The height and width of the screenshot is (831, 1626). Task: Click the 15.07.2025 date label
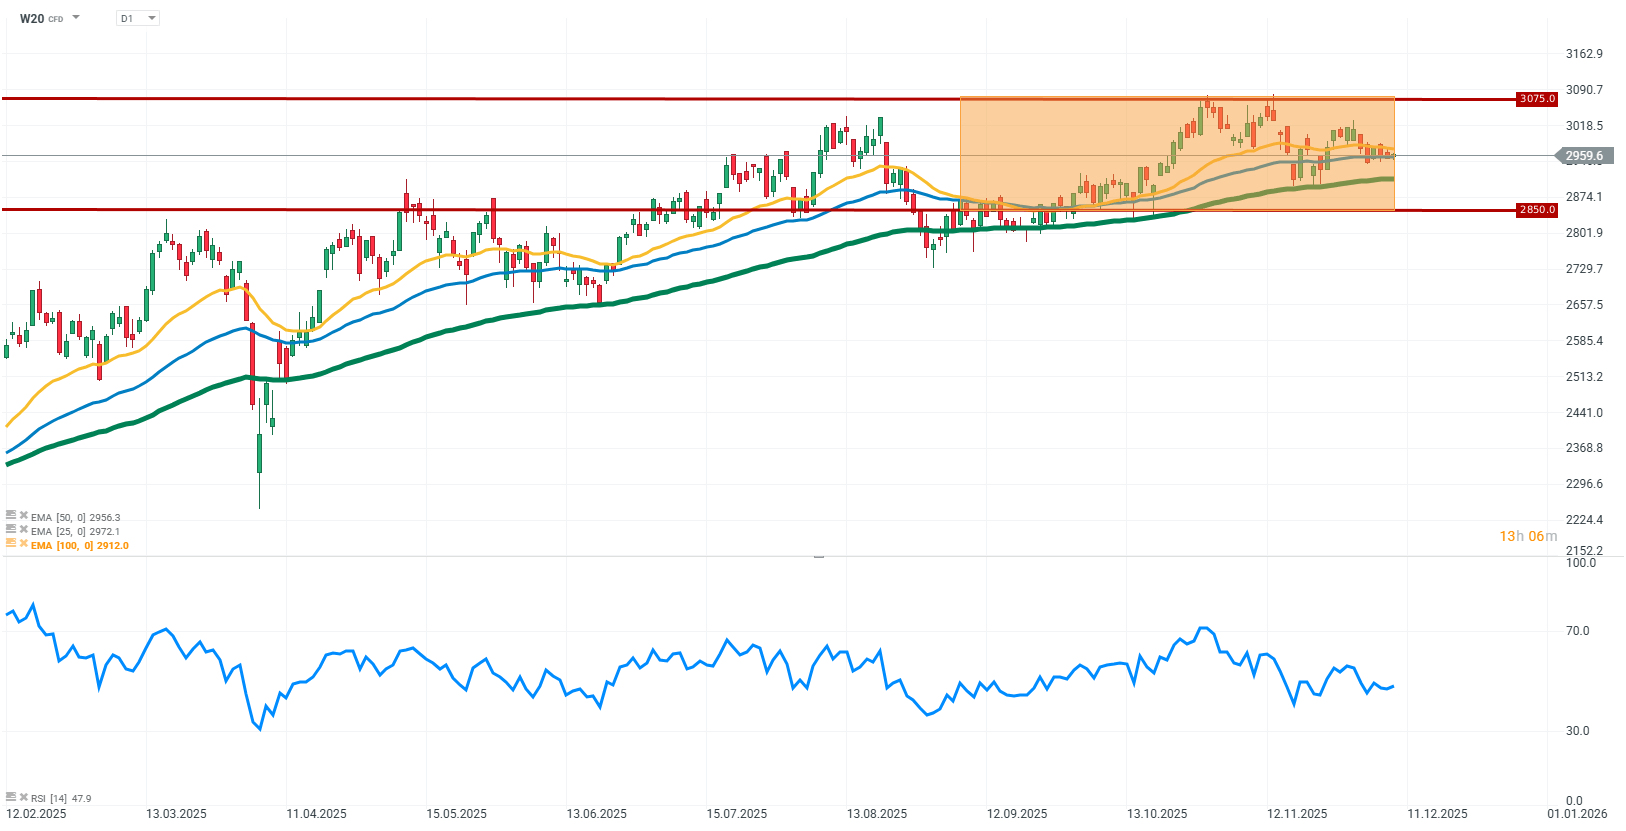[737, 814]
